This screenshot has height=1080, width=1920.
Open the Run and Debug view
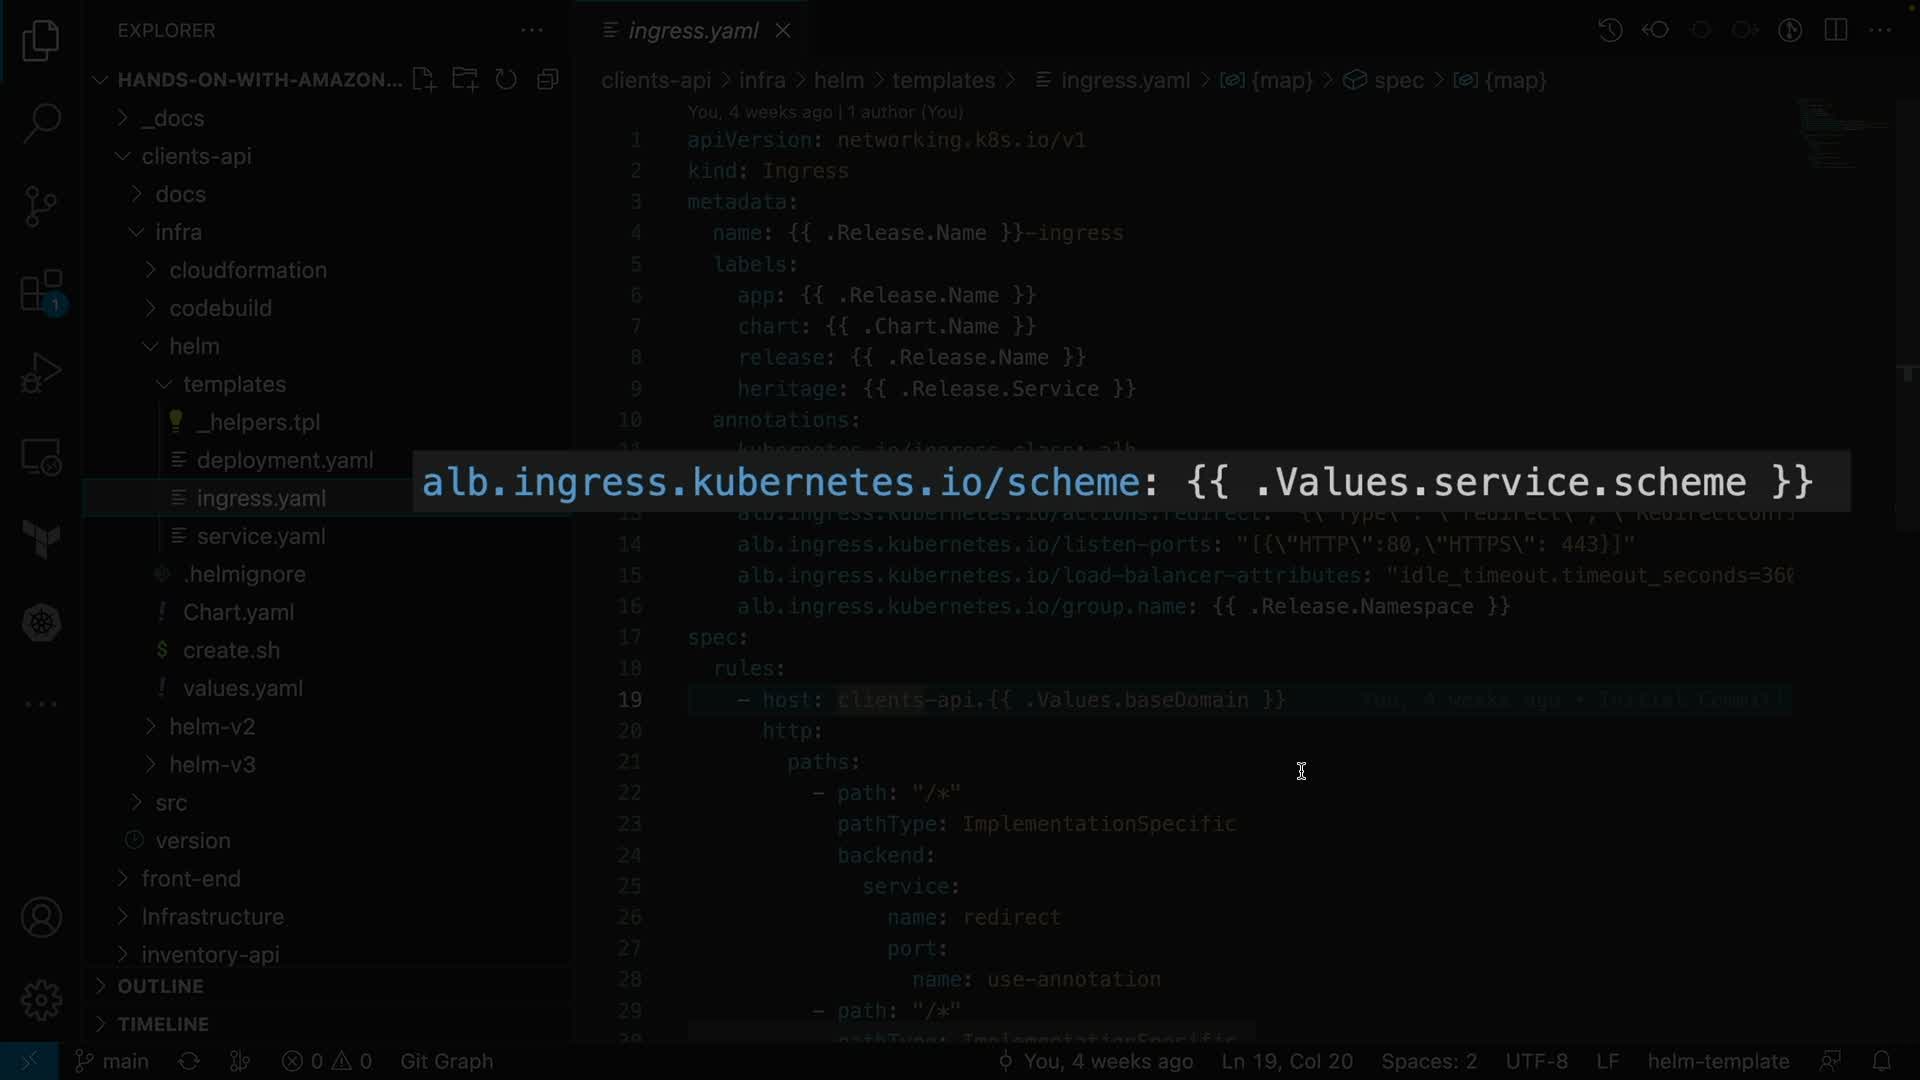tap(41, 374)
